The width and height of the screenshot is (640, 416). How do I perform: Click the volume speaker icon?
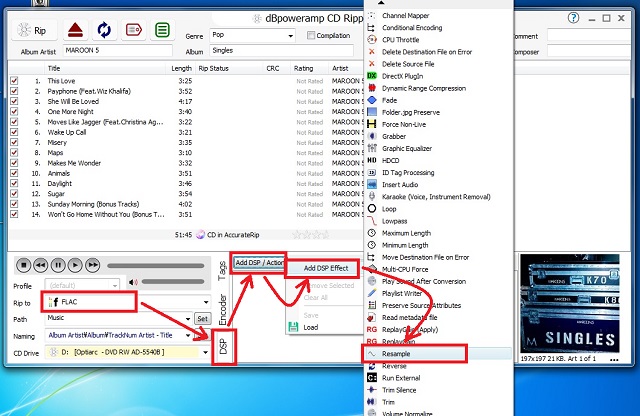point(133,282)
